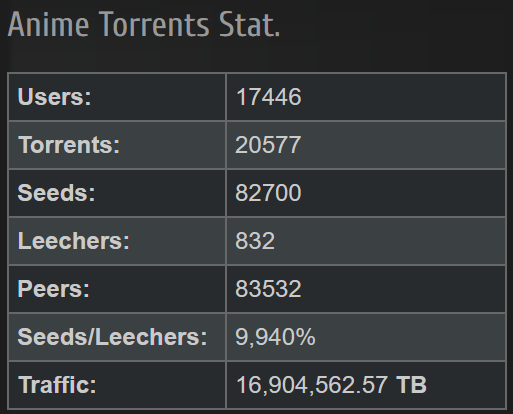The width and height of the screenshot is (513, 414).
Task: Select the Seeds: label cell
Action: (117, 193)
